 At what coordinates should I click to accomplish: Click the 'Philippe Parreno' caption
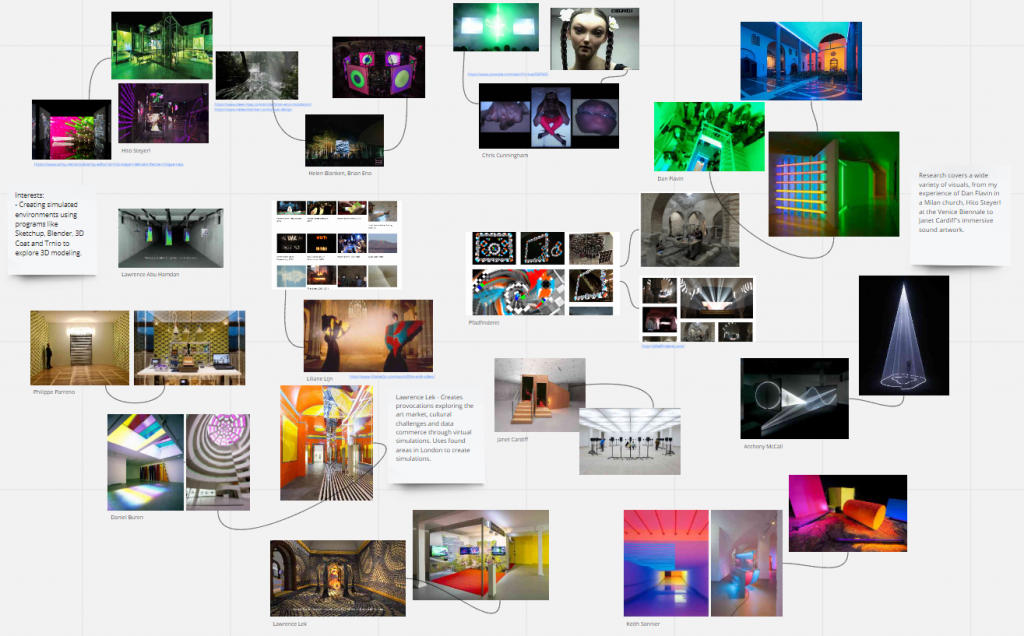click(54, 392)
